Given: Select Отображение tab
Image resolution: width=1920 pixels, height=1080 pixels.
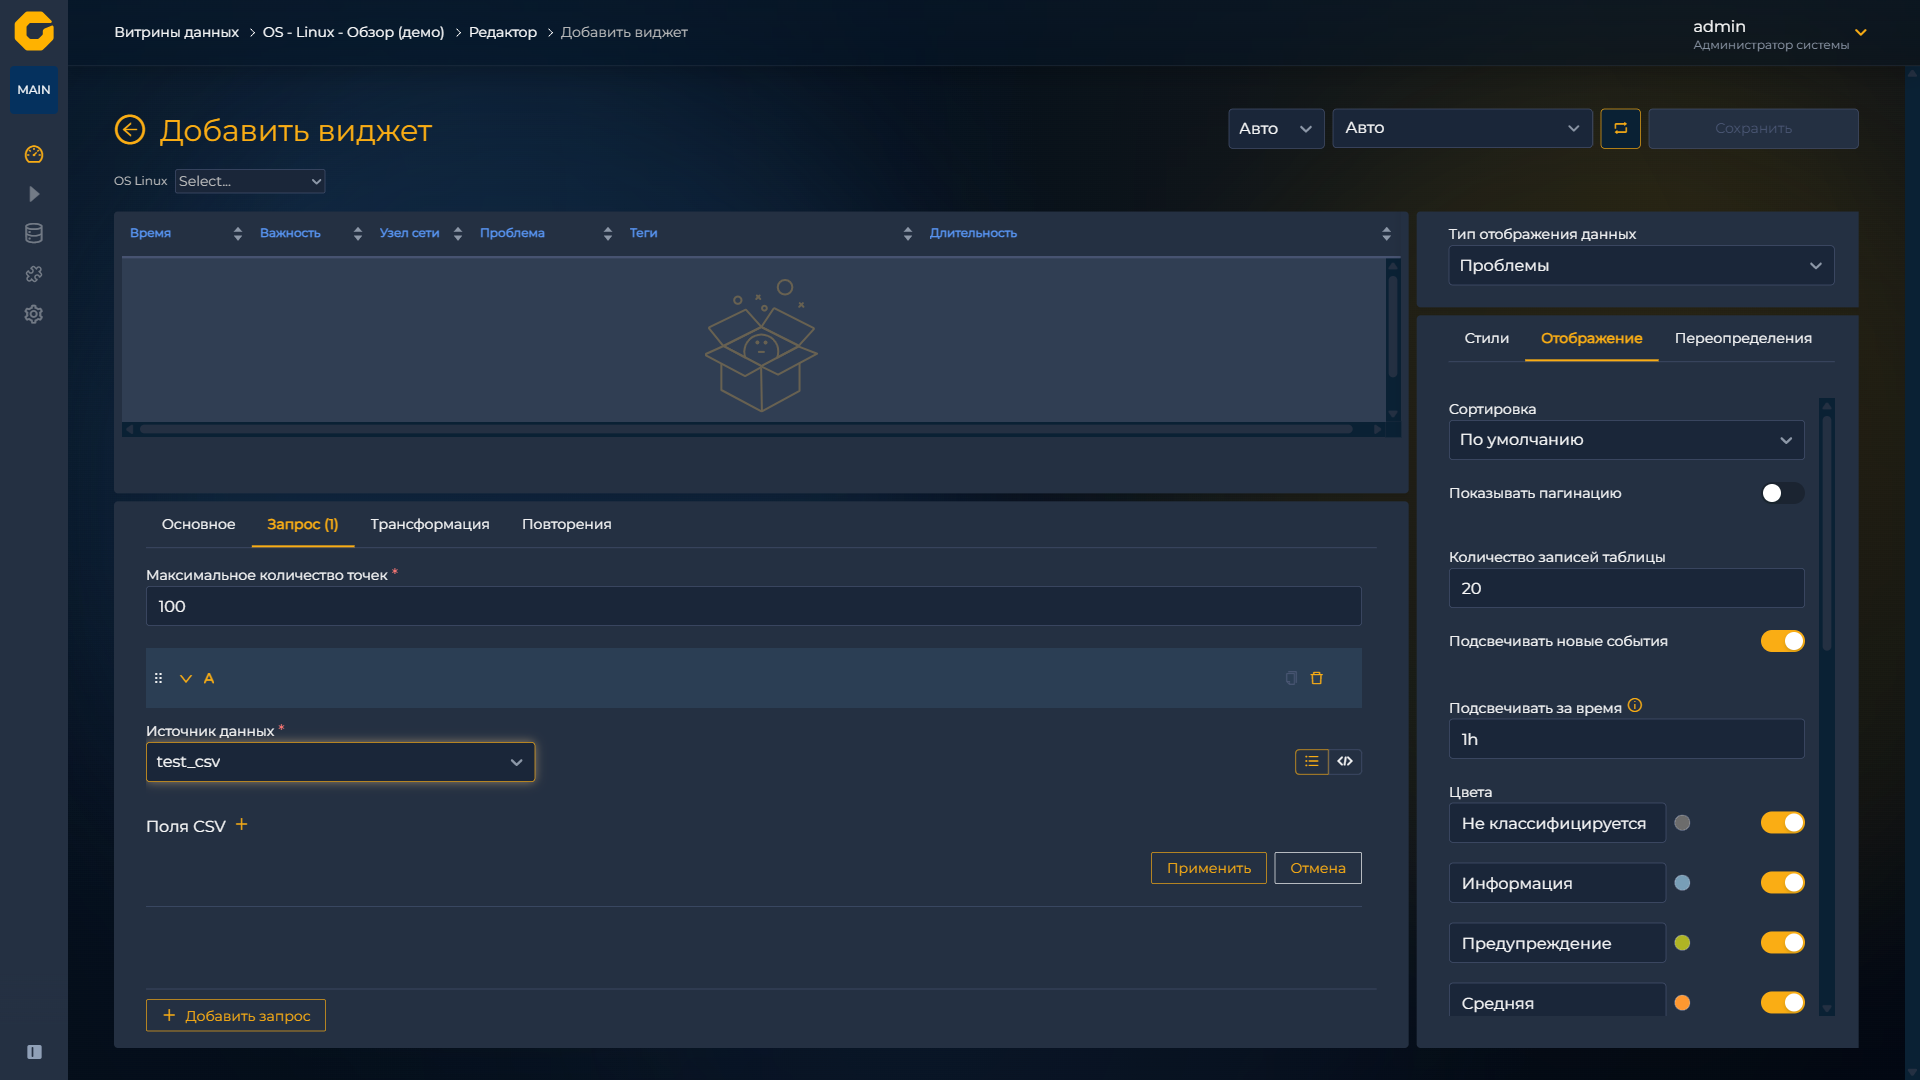Looking at the screenshot, I should 1591,338.
